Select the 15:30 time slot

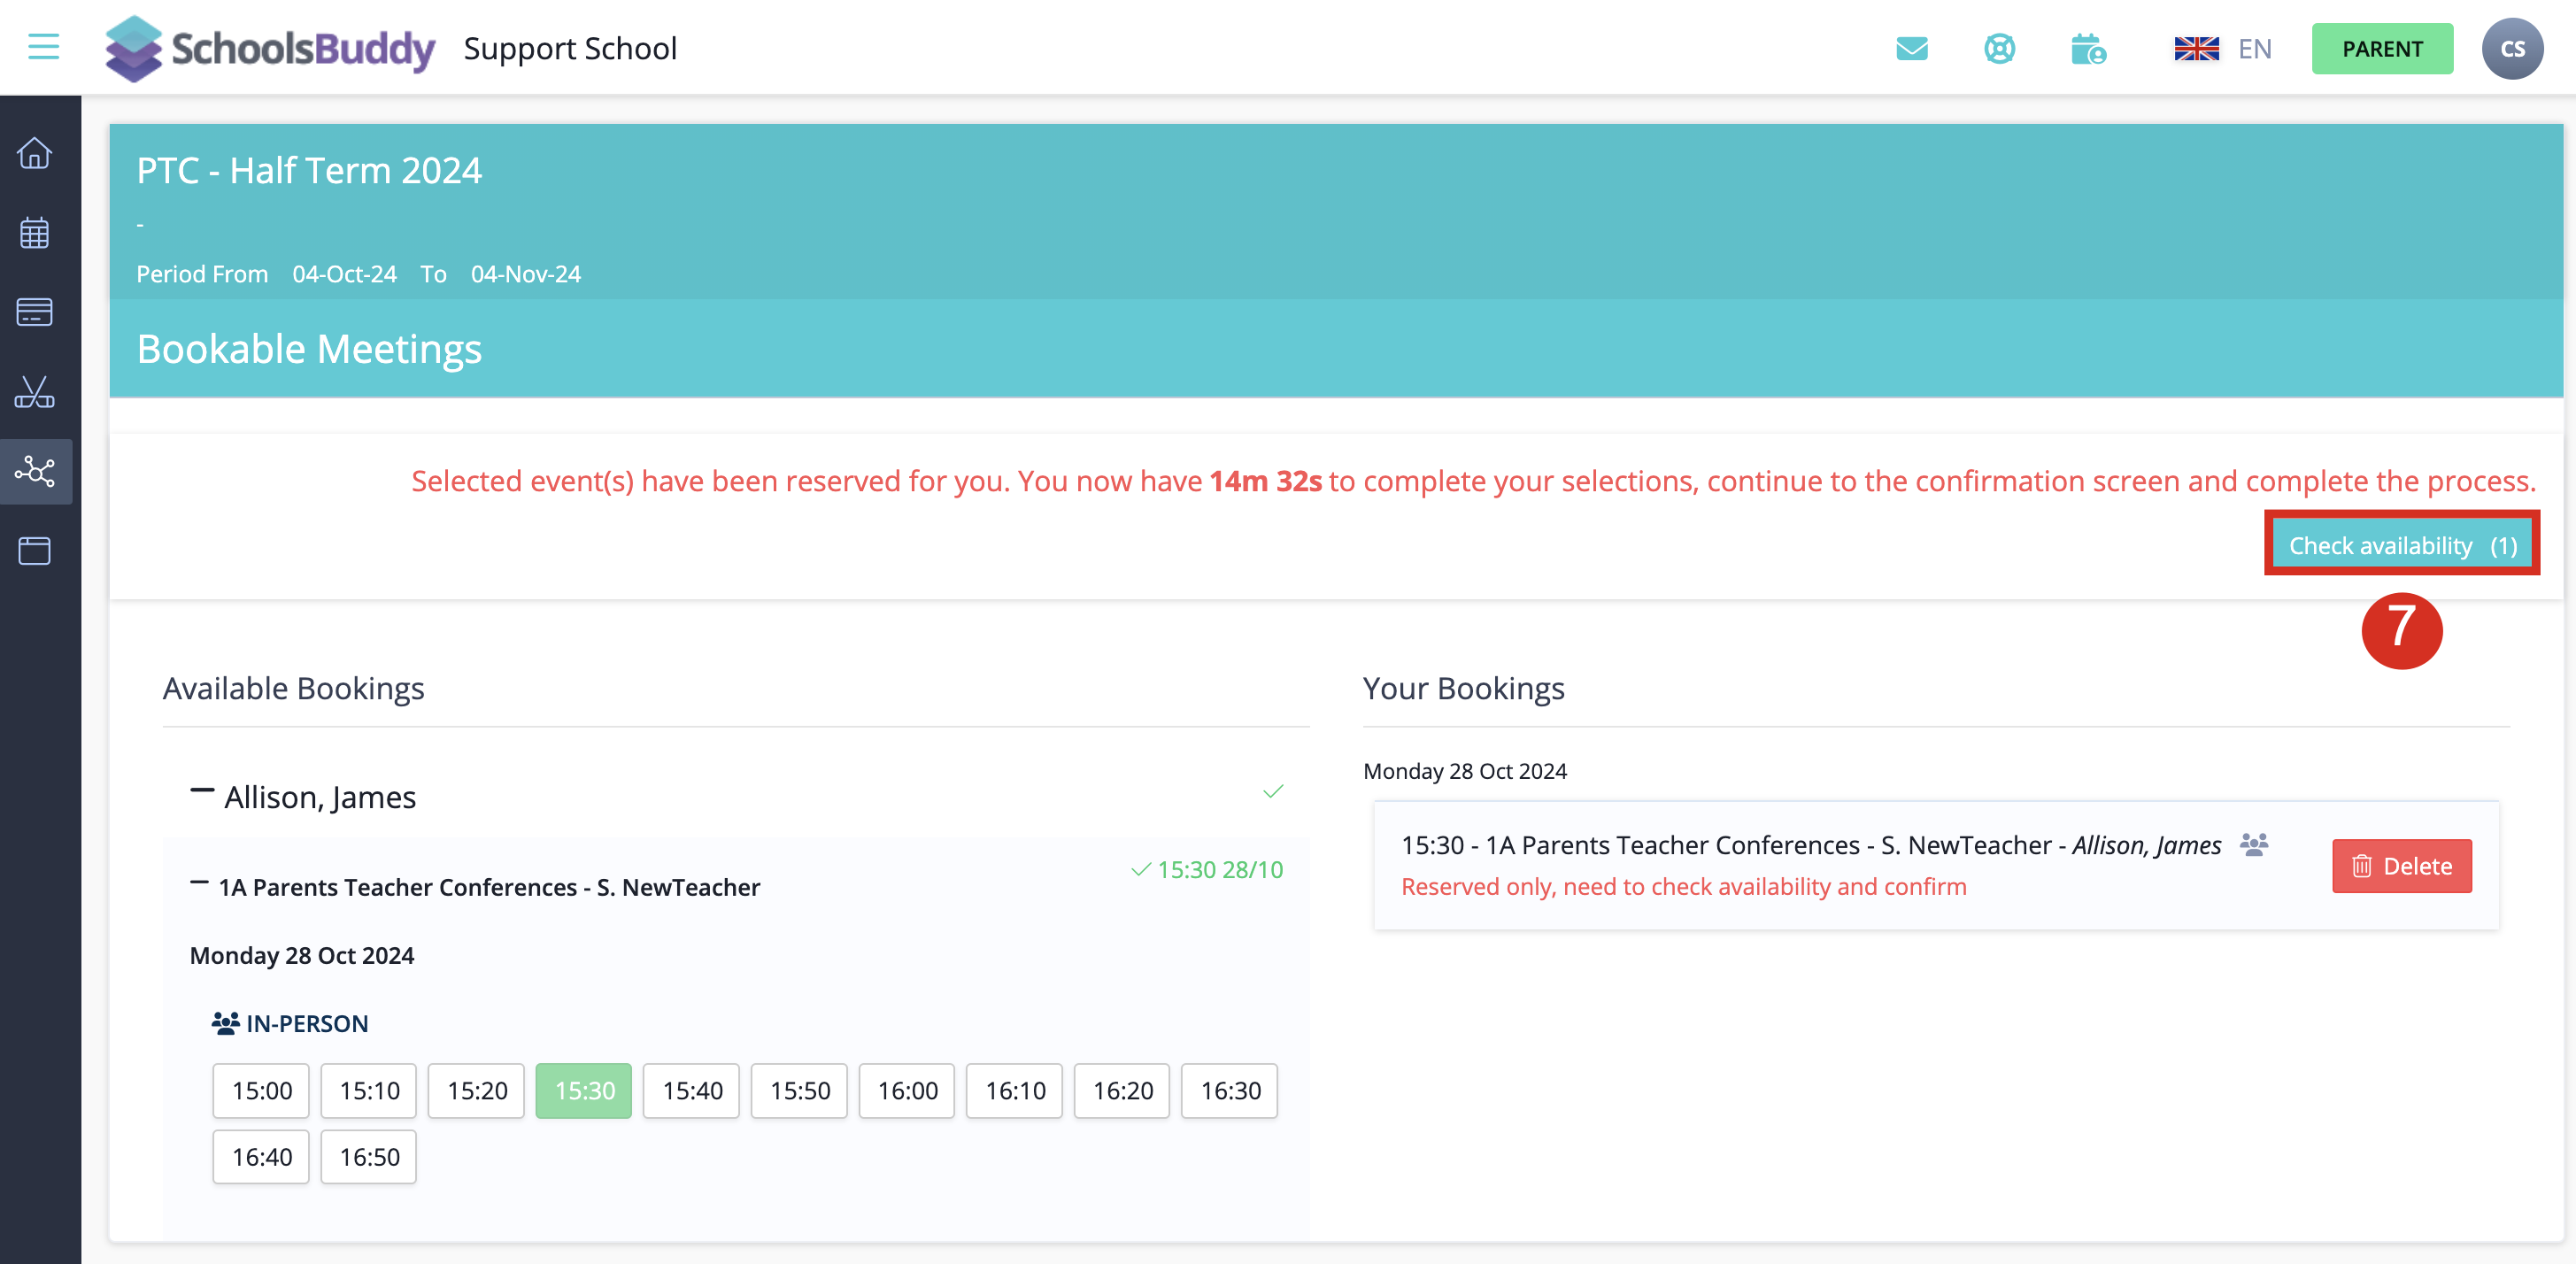[584, 1090]
